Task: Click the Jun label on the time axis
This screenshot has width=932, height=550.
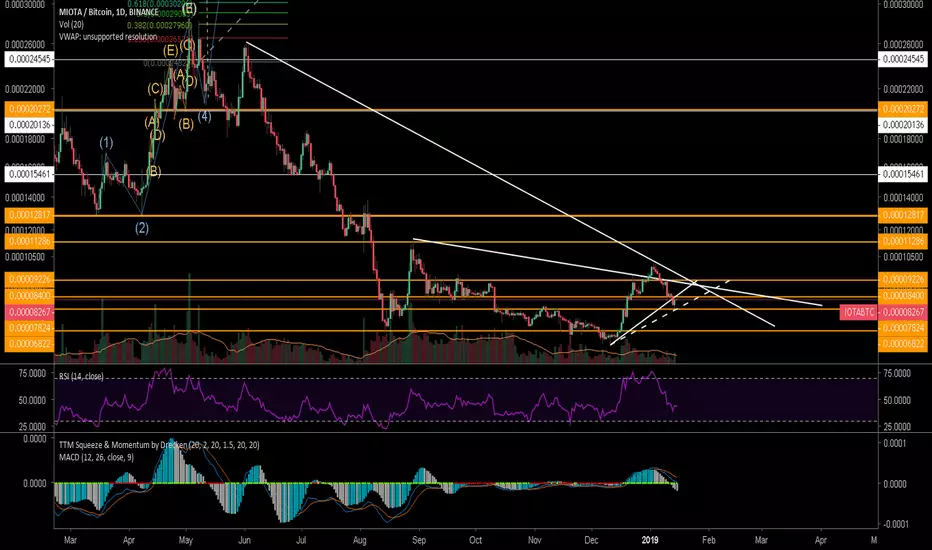Action: 244,540
